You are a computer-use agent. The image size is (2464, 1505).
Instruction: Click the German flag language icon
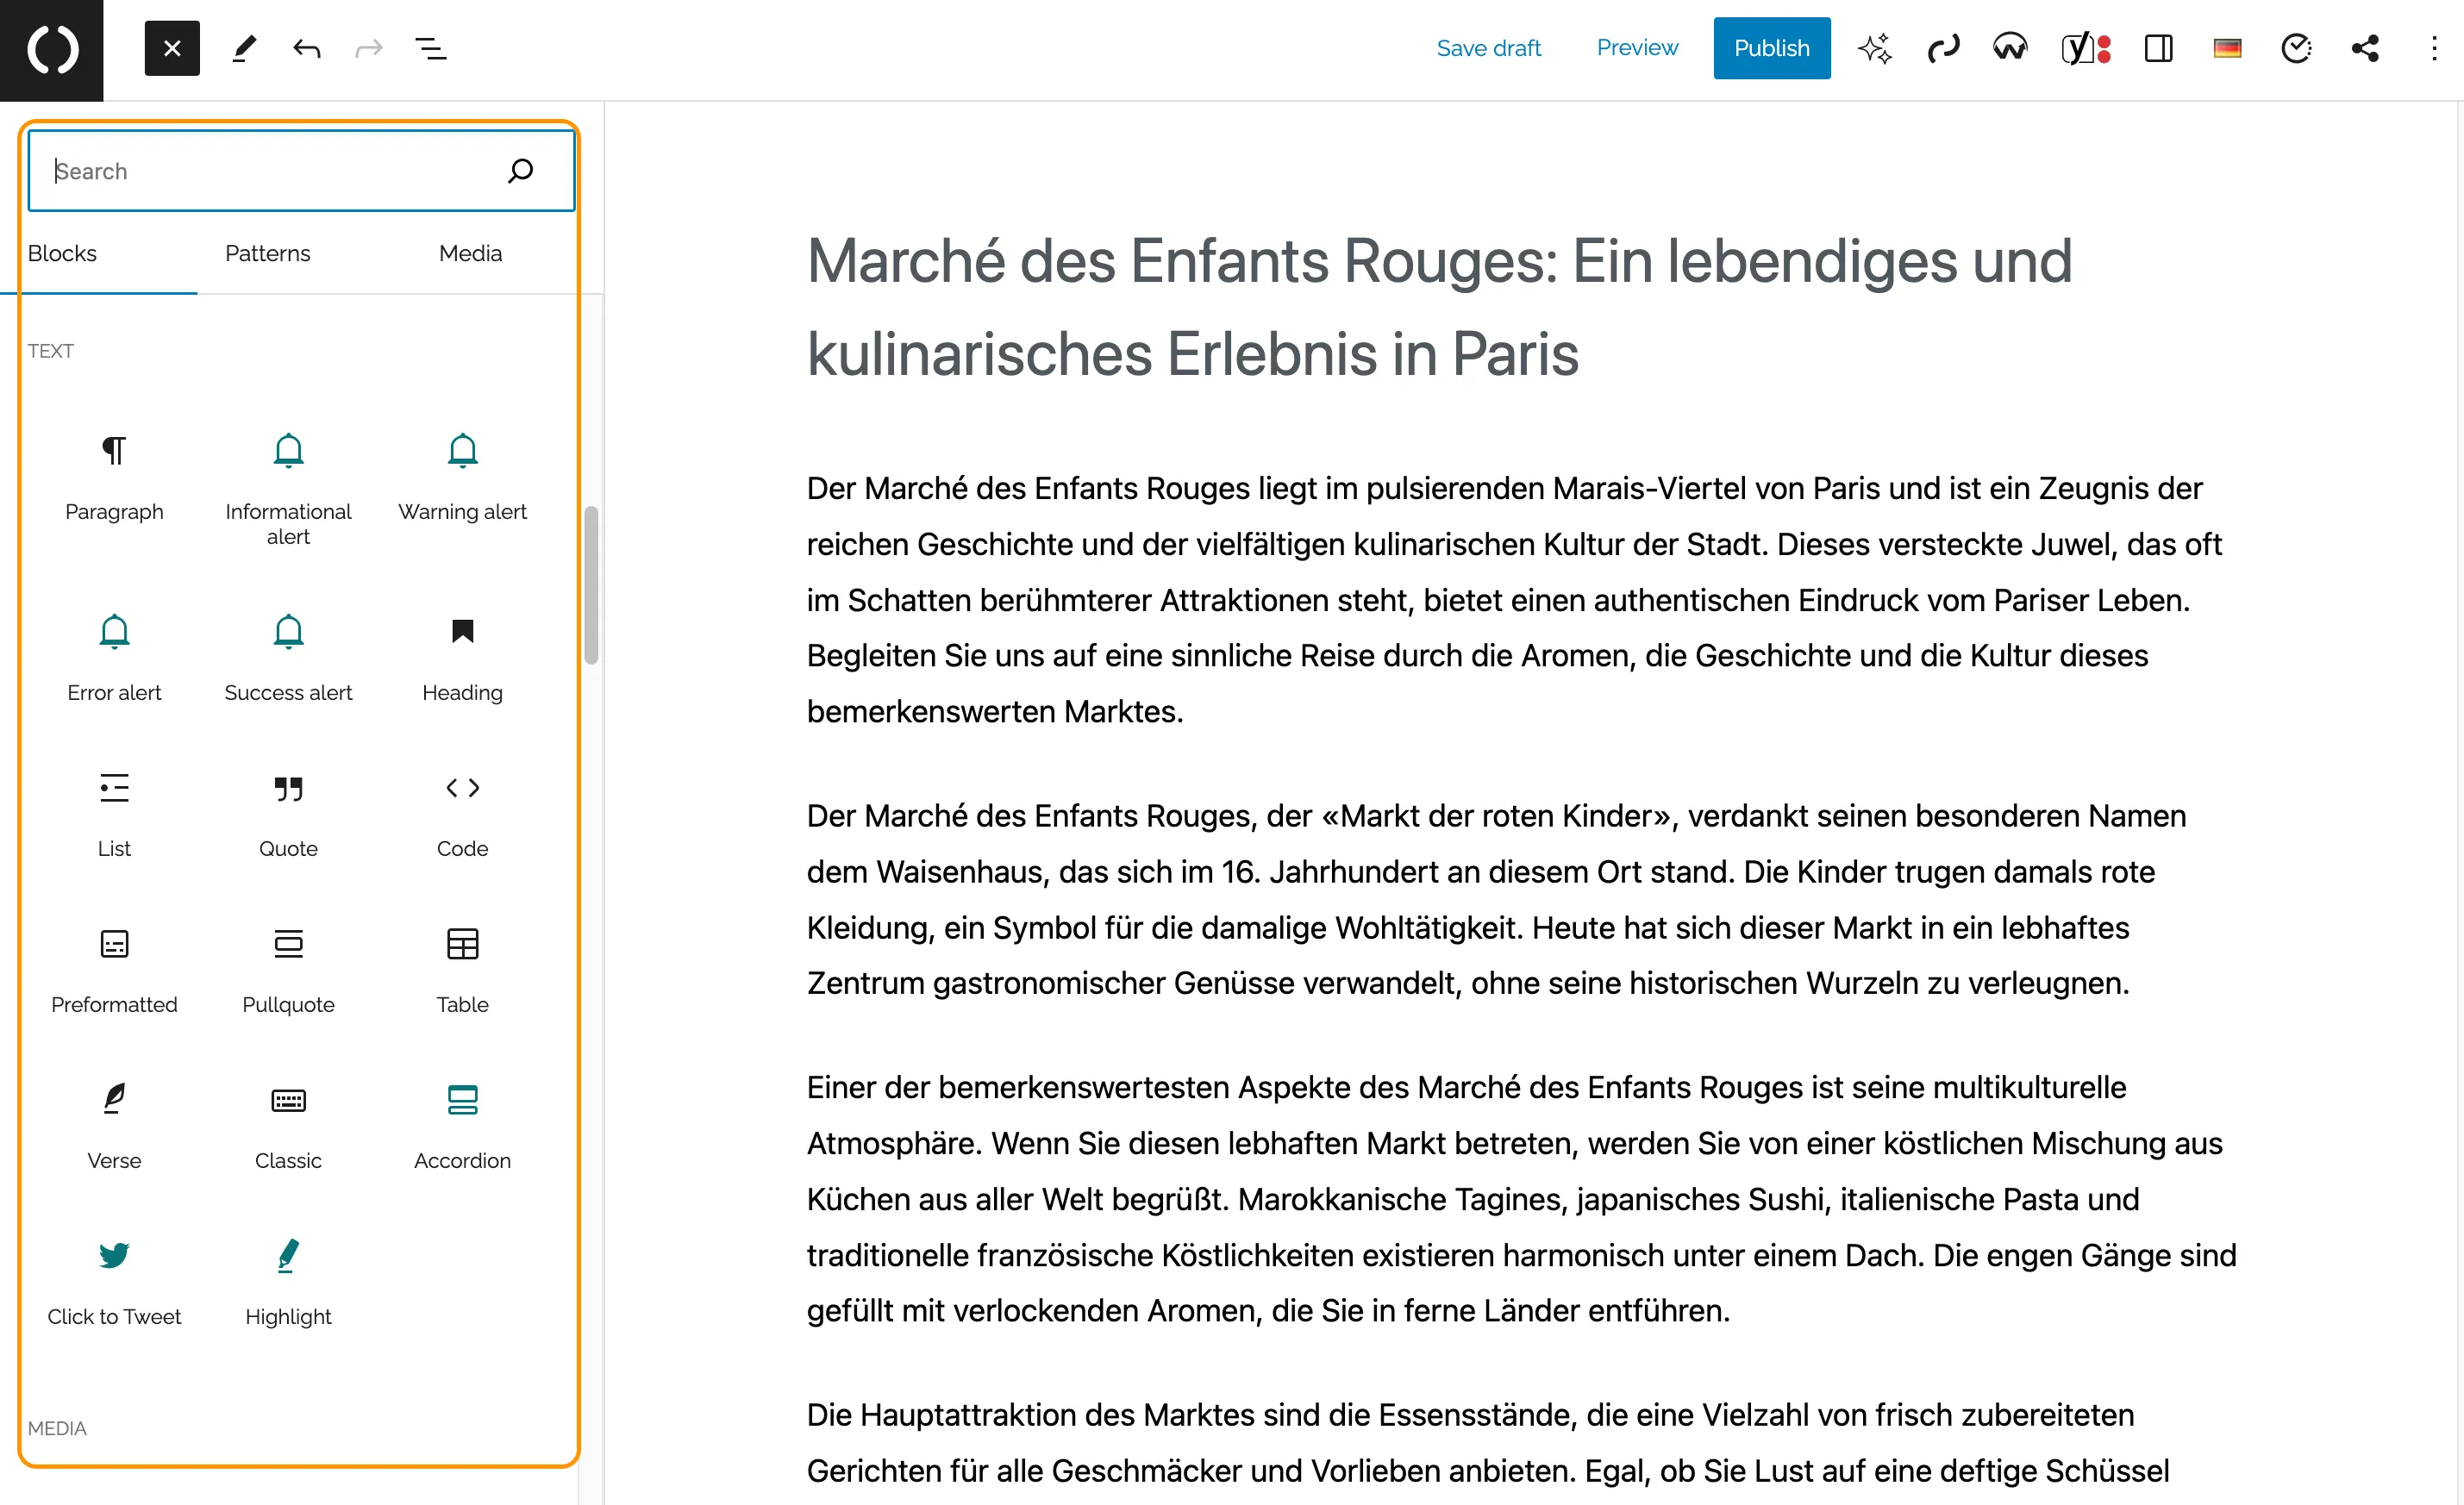pos(2227,48)
